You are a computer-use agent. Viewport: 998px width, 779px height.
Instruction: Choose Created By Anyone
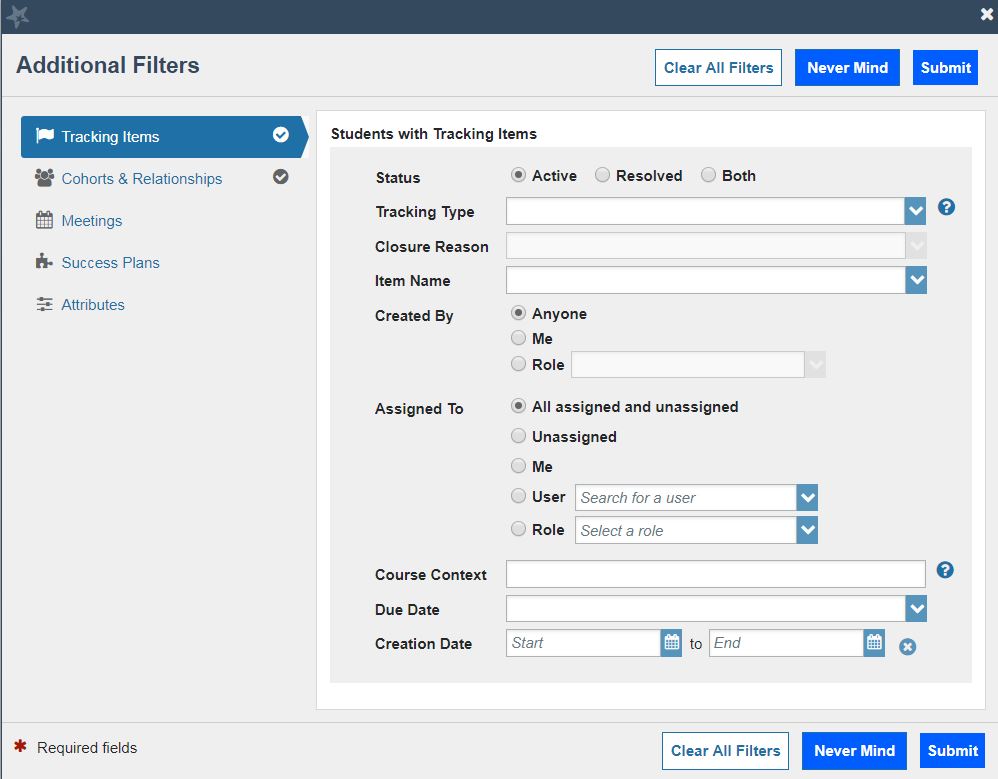tap(518, 312)
